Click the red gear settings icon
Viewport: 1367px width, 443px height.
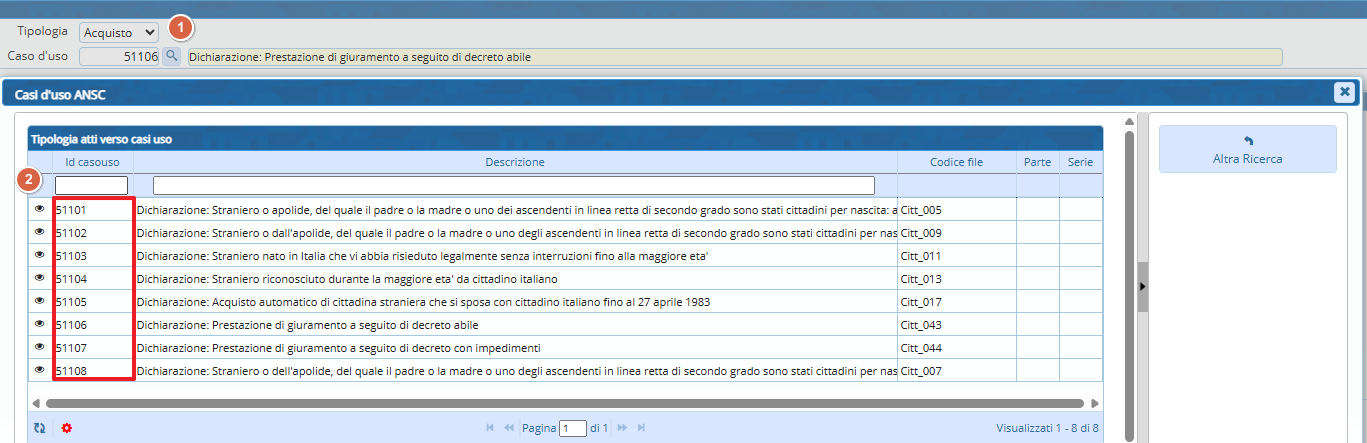point(67,428)
